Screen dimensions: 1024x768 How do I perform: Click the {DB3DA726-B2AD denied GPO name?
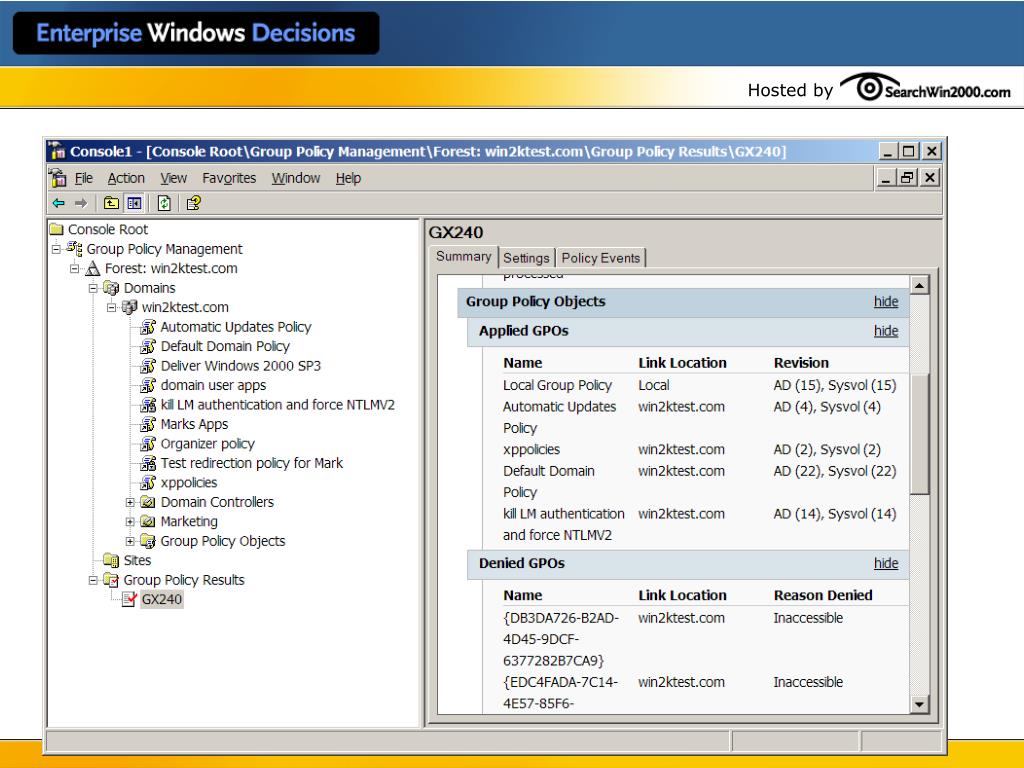[561, 639]
